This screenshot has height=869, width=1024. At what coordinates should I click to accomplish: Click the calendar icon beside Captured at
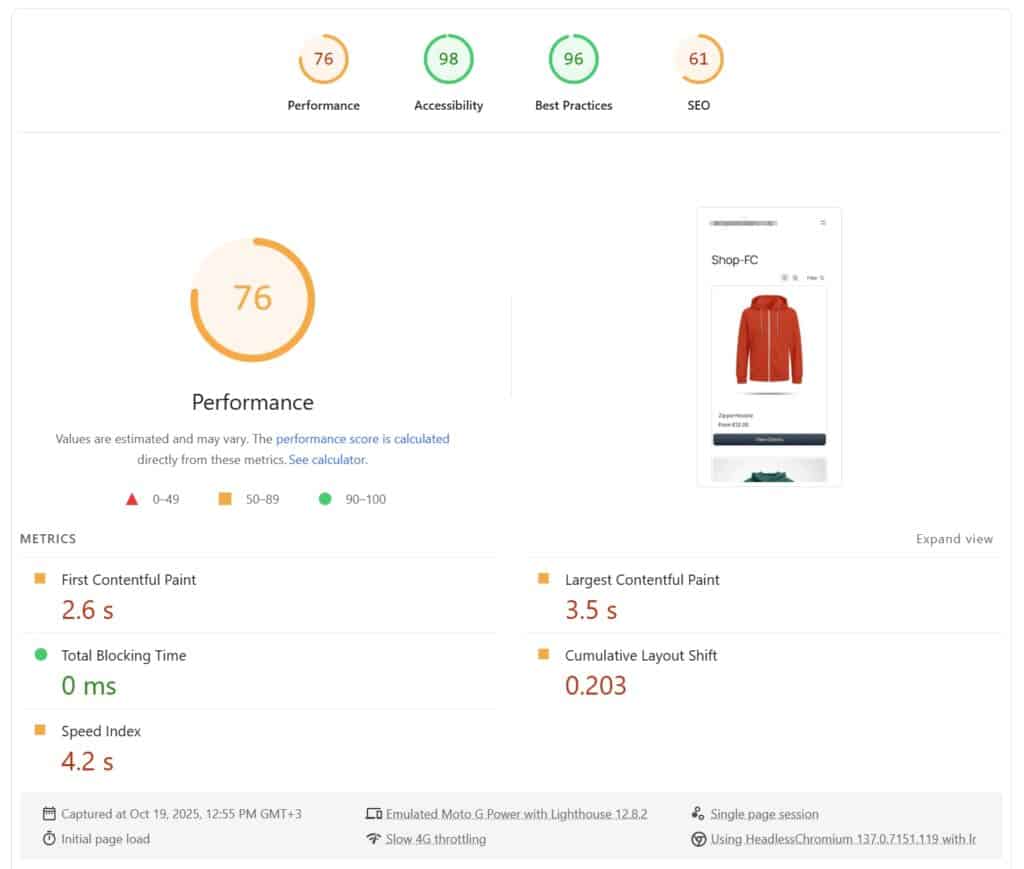pos(49,814)
